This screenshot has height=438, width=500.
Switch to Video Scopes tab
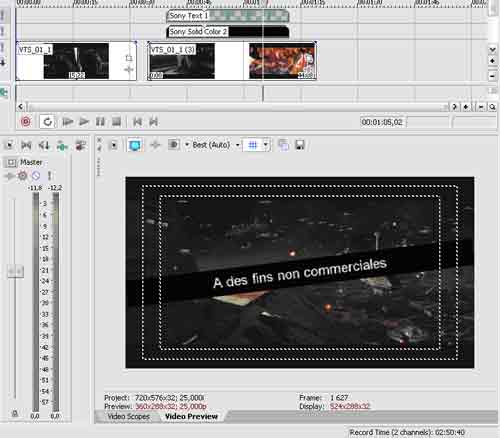128,416
